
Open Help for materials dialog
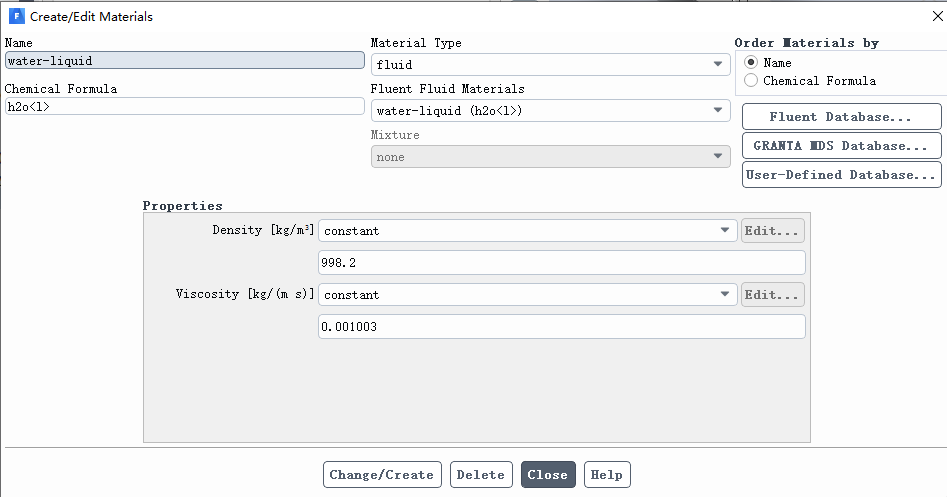607,475
